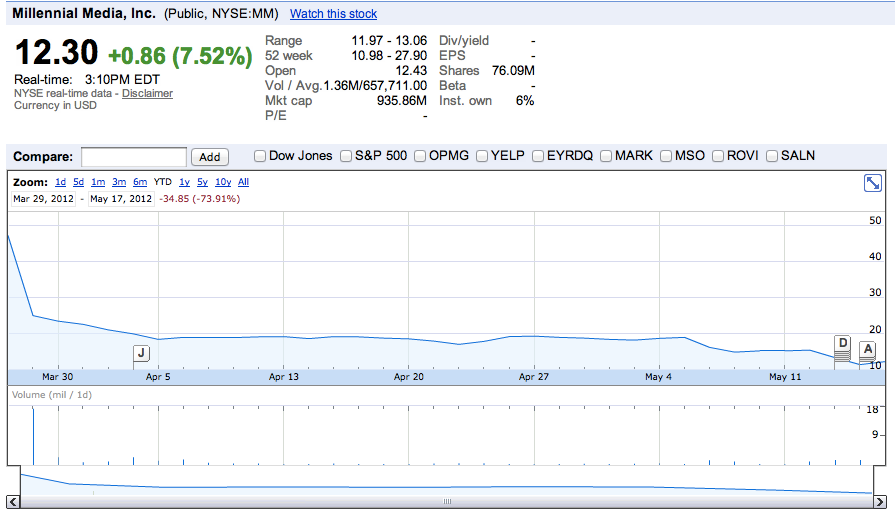Click the left scroll arrow below chart
The height and width of the screenshot is (514, 895).
[x=13, y=502]
